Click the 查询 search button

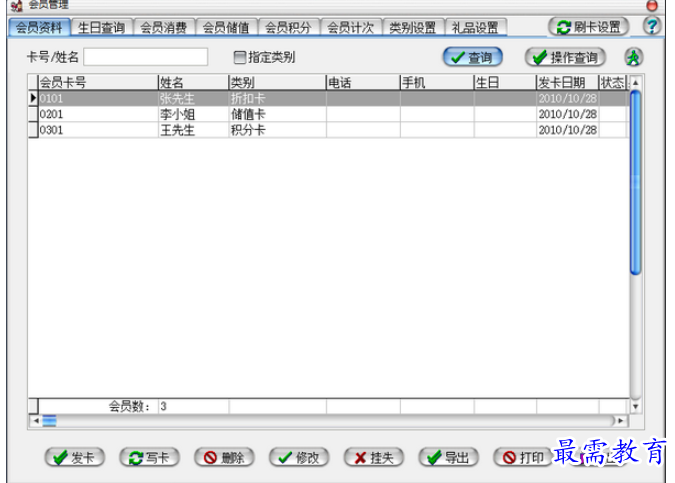[472, 58]
